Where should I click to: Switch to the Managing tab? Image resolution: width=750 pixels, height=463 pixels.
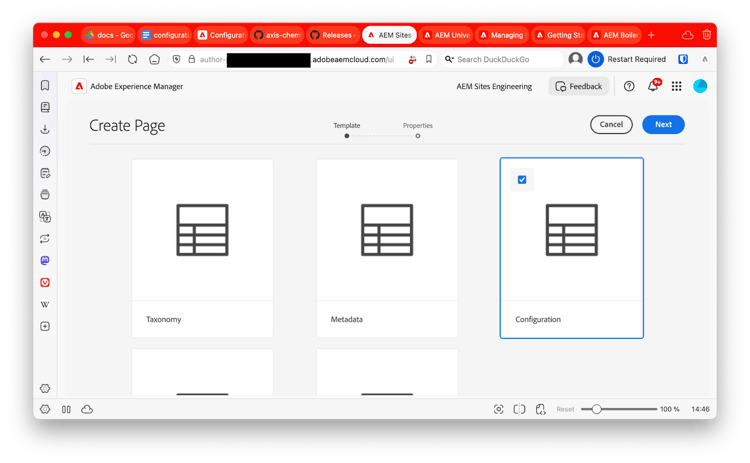[x=502, y=35]
